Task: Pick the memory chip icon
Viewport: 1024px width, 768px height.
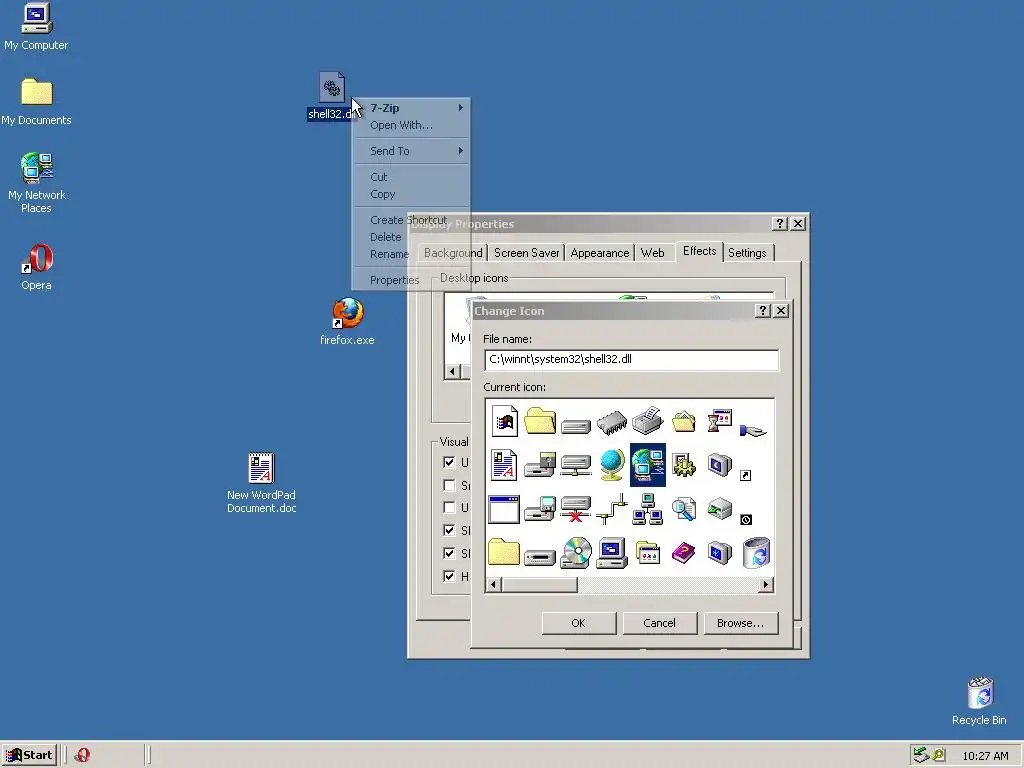Action: pyautogui.click(x=611, y=423)
